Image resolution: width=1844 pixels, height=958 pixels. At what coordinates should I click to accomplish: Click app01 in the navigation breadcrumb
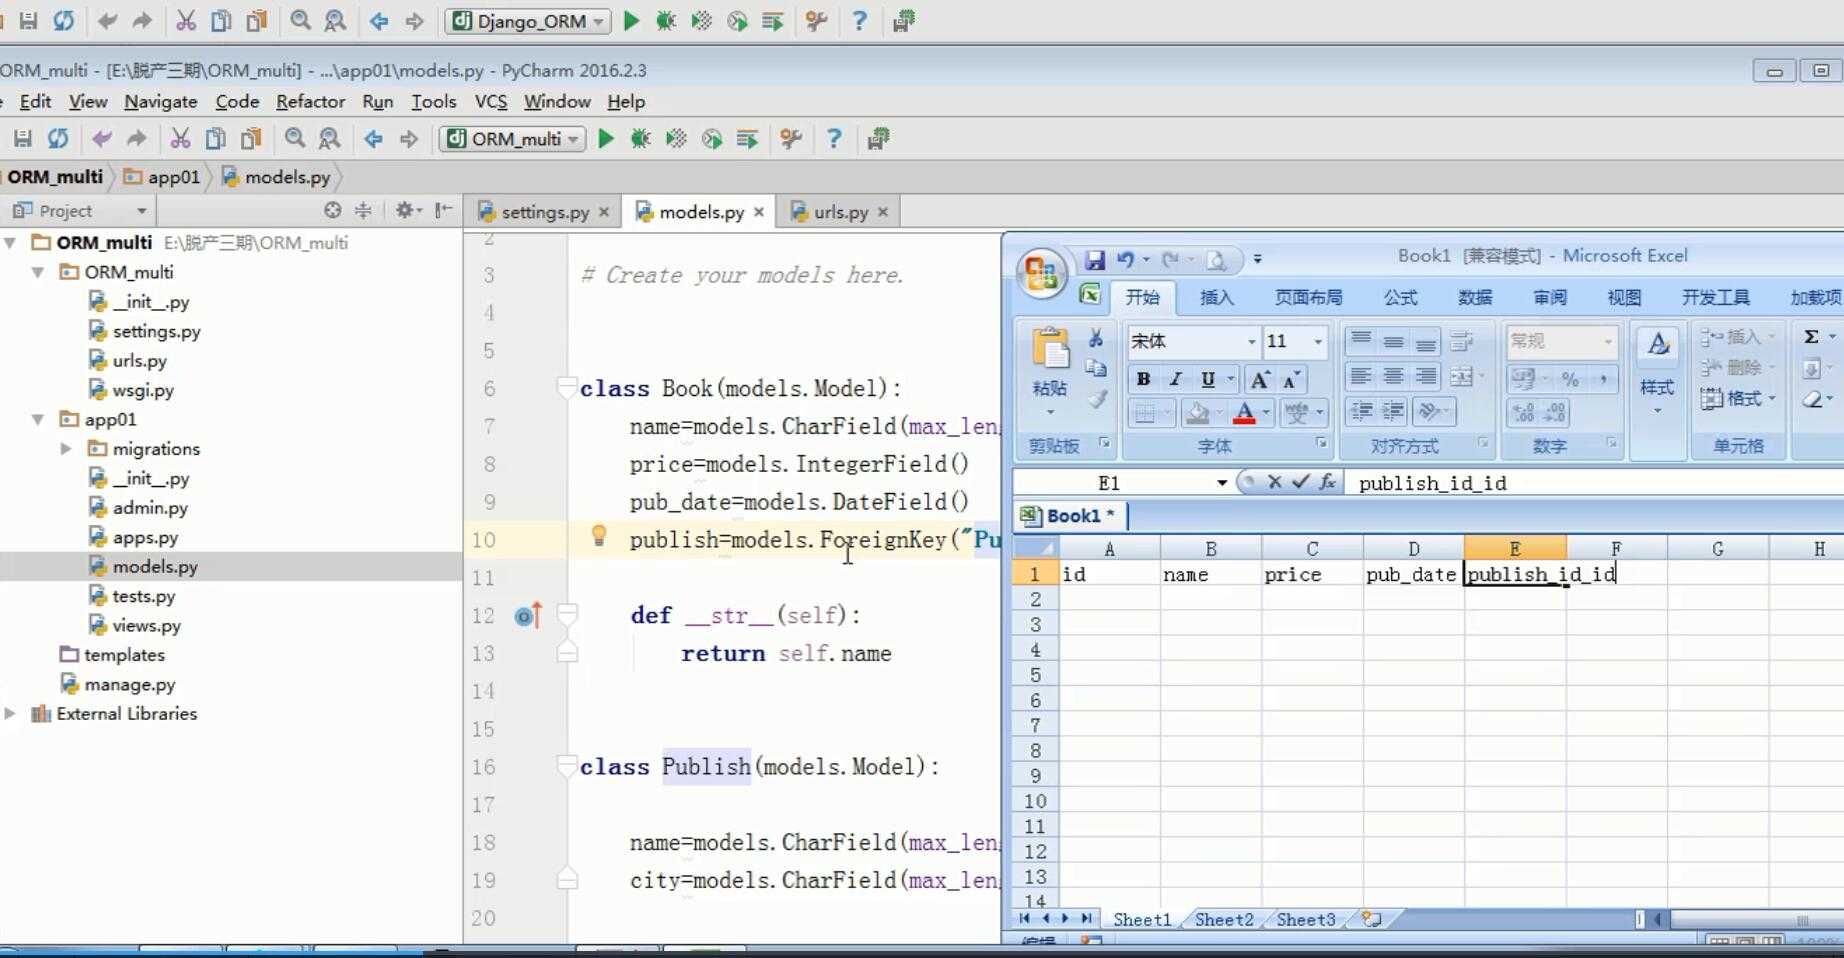point(162,177)
